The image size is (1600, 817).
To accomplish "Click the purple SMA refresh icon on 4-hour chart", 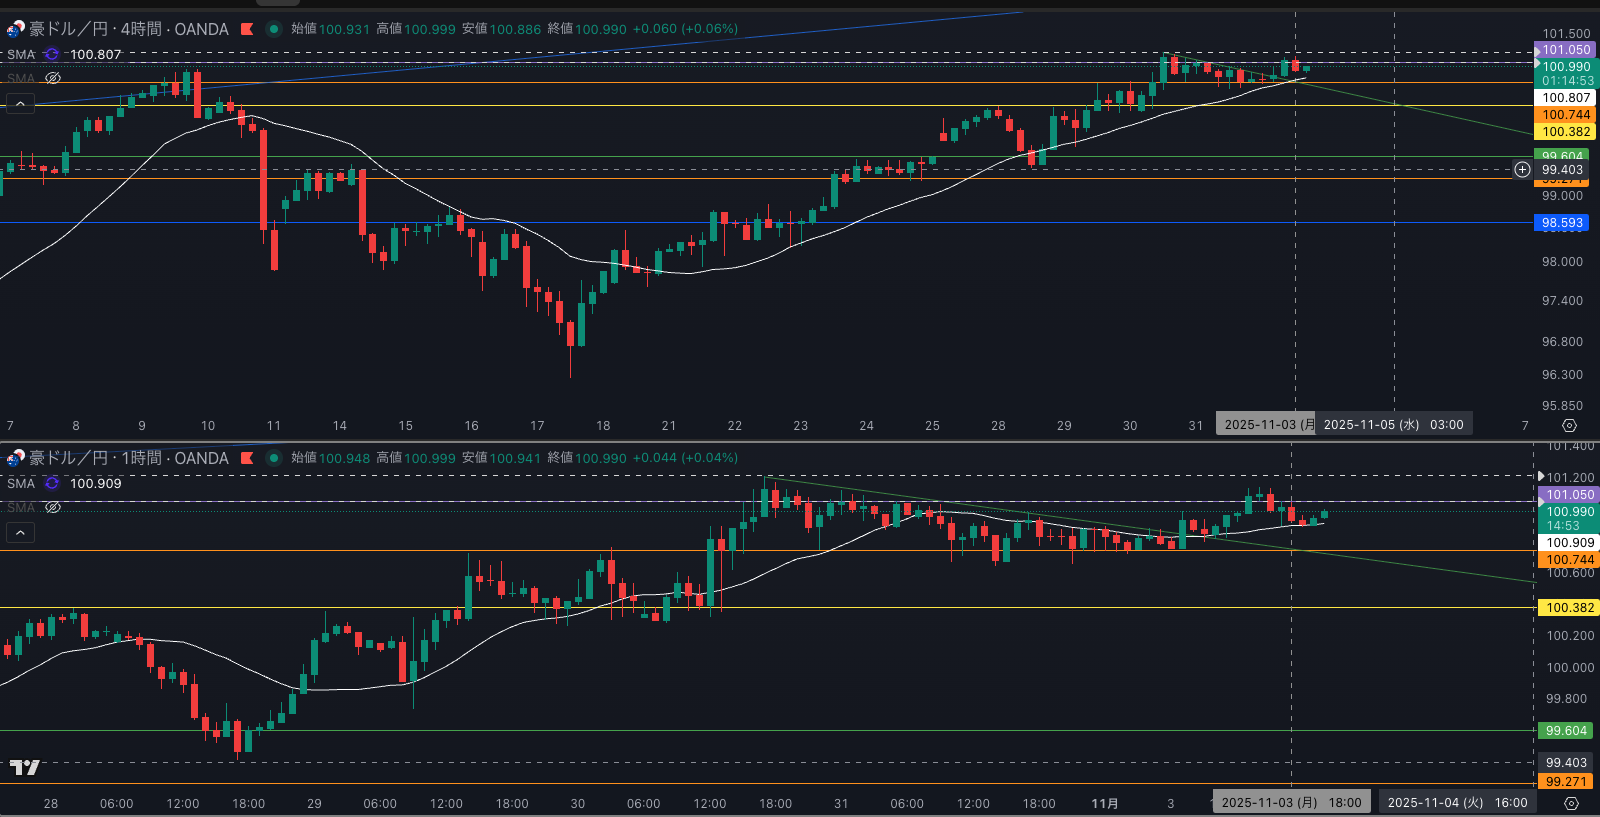I will click(52, 55).
